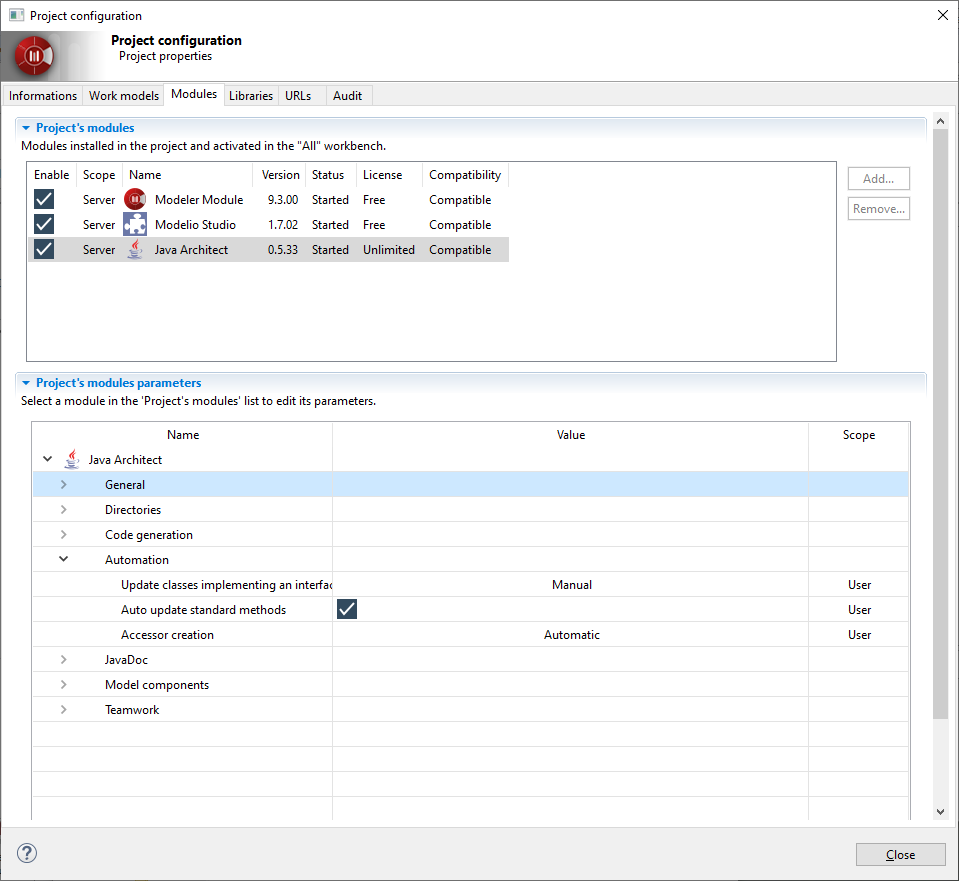Click the Value column header in parameters

tap(571, 435)
